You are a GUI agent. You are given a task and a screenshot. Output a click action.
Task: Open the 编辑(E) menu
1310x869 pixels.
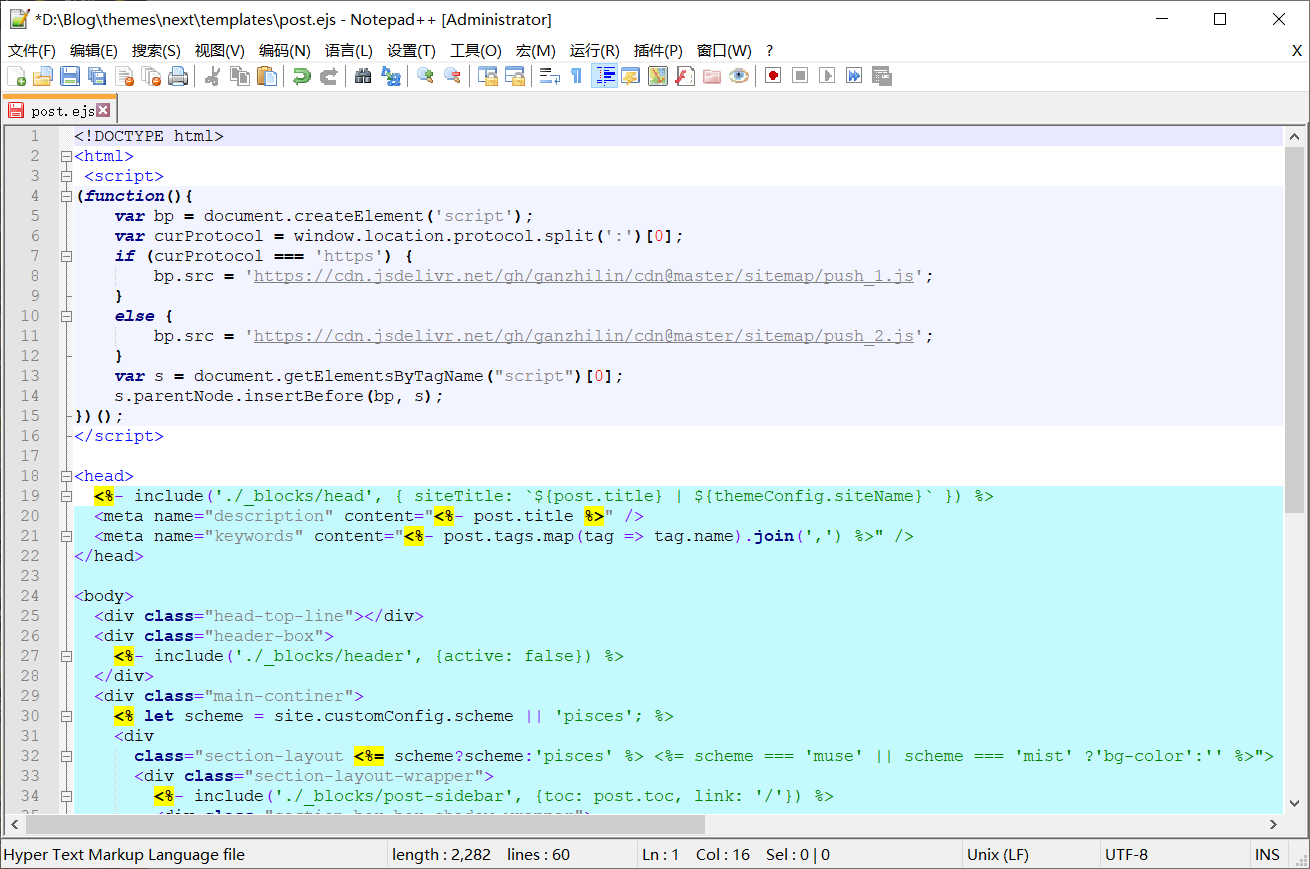coord(94,50)
